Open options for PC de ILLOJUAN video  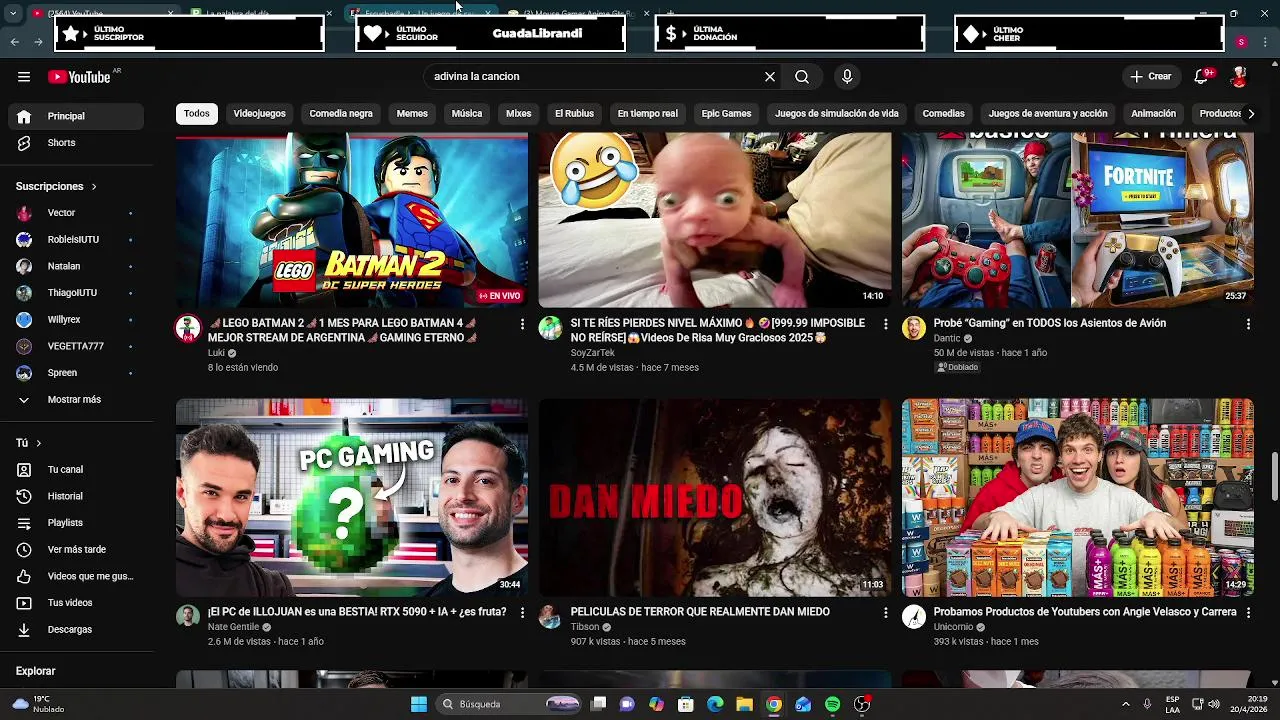click(522, 612)
